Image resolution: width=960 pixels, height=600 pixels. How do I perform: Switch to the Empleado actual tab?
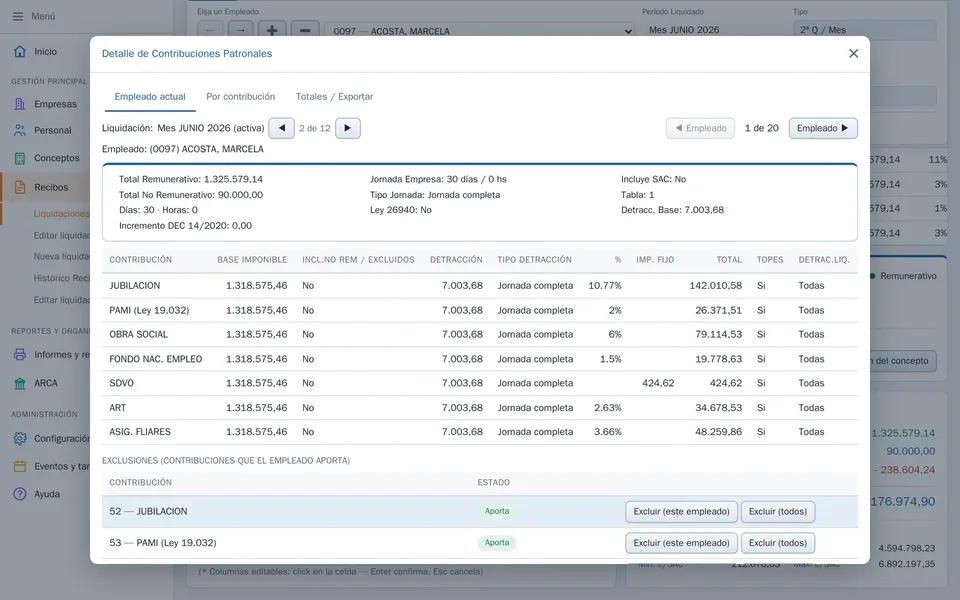(x=150, y=97)
